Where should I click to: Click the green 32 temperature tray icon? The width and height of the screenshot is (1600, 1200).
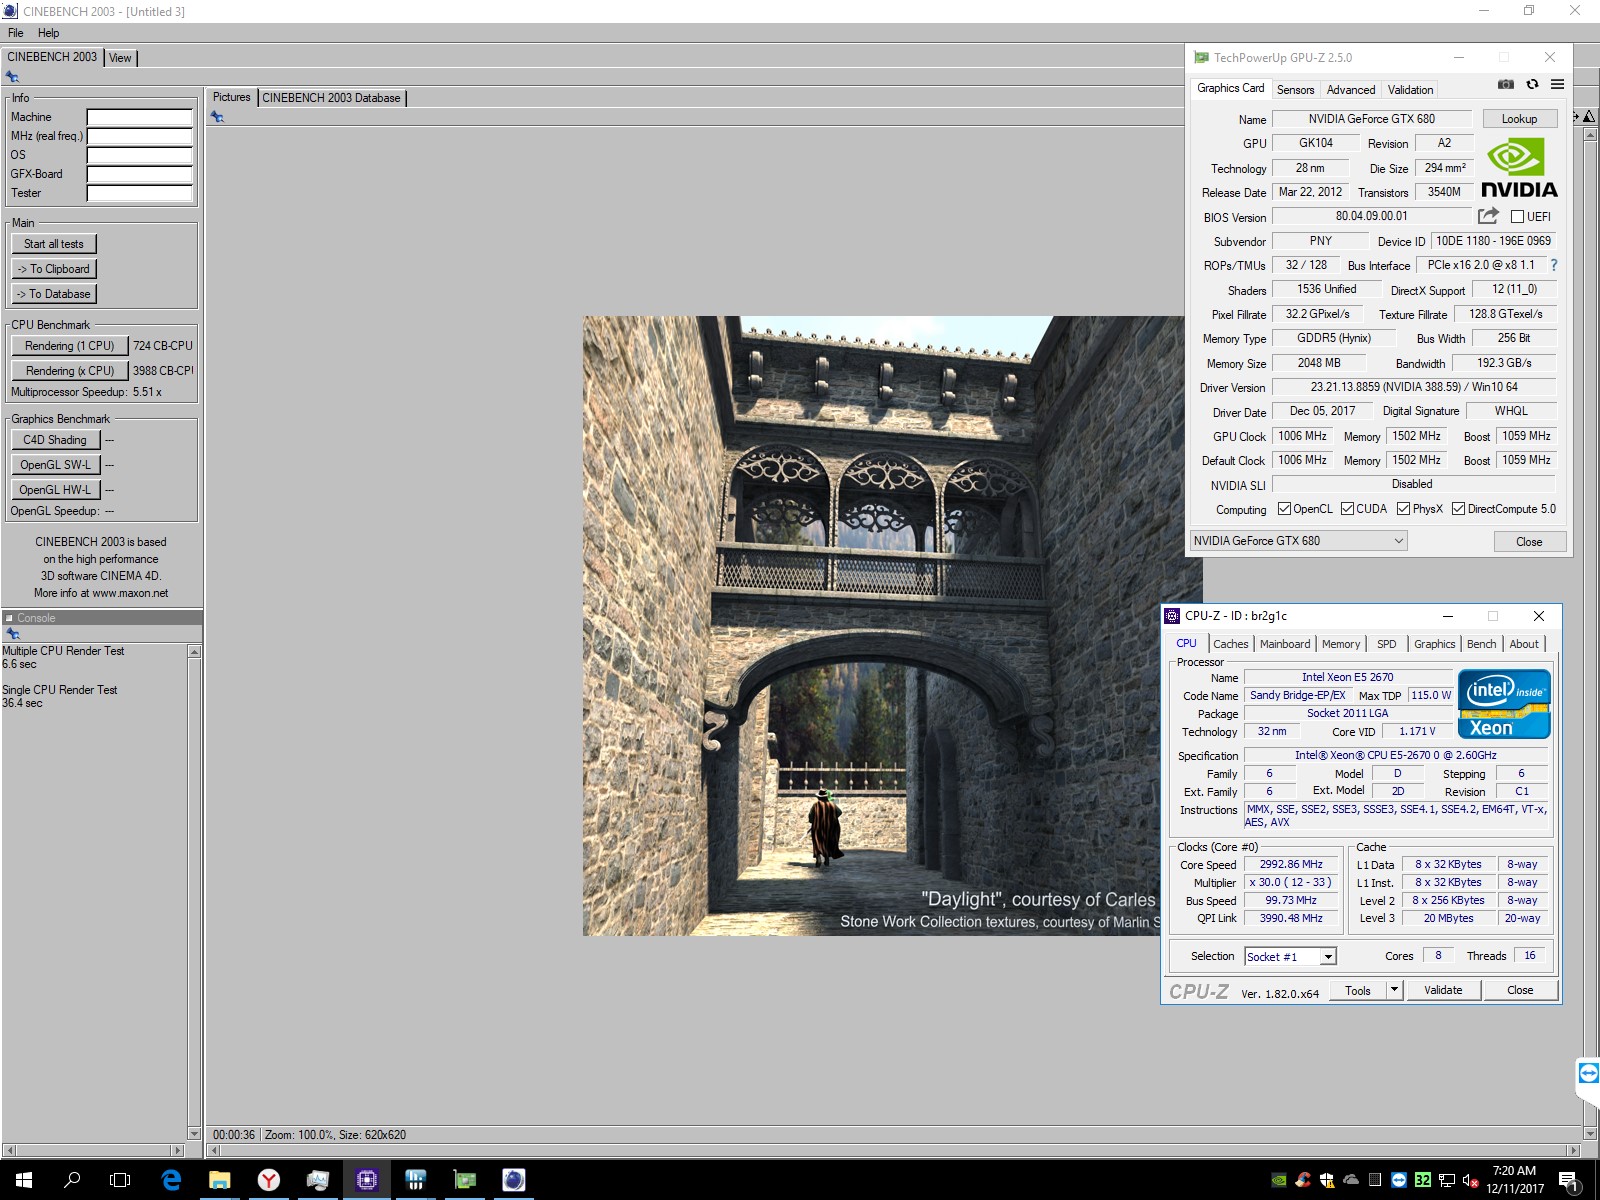[1422, 1180]
